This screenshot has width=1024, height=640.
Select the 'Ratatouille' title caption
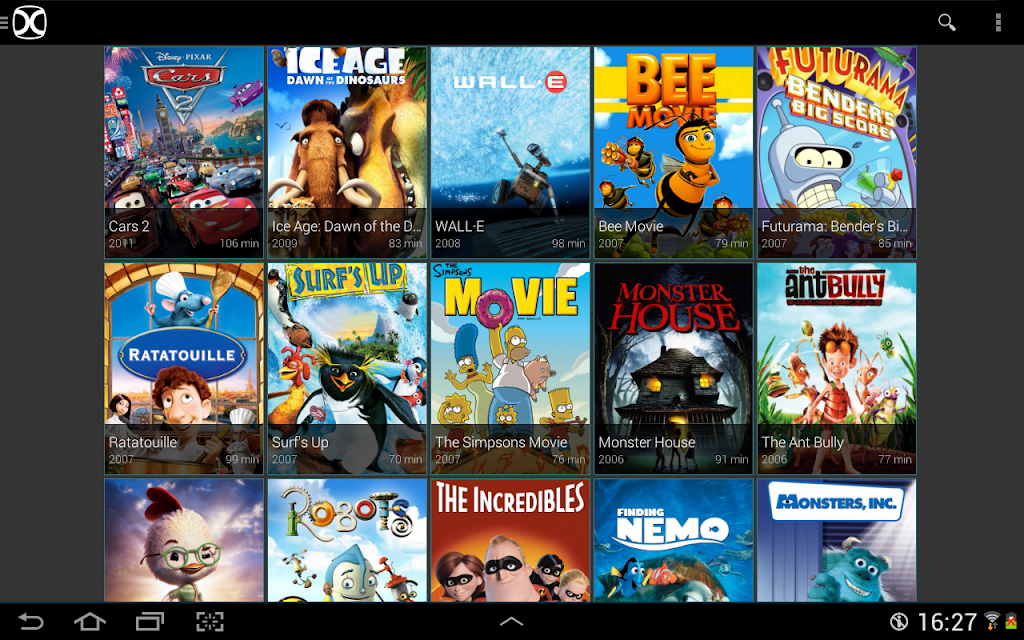pos(143,442)
